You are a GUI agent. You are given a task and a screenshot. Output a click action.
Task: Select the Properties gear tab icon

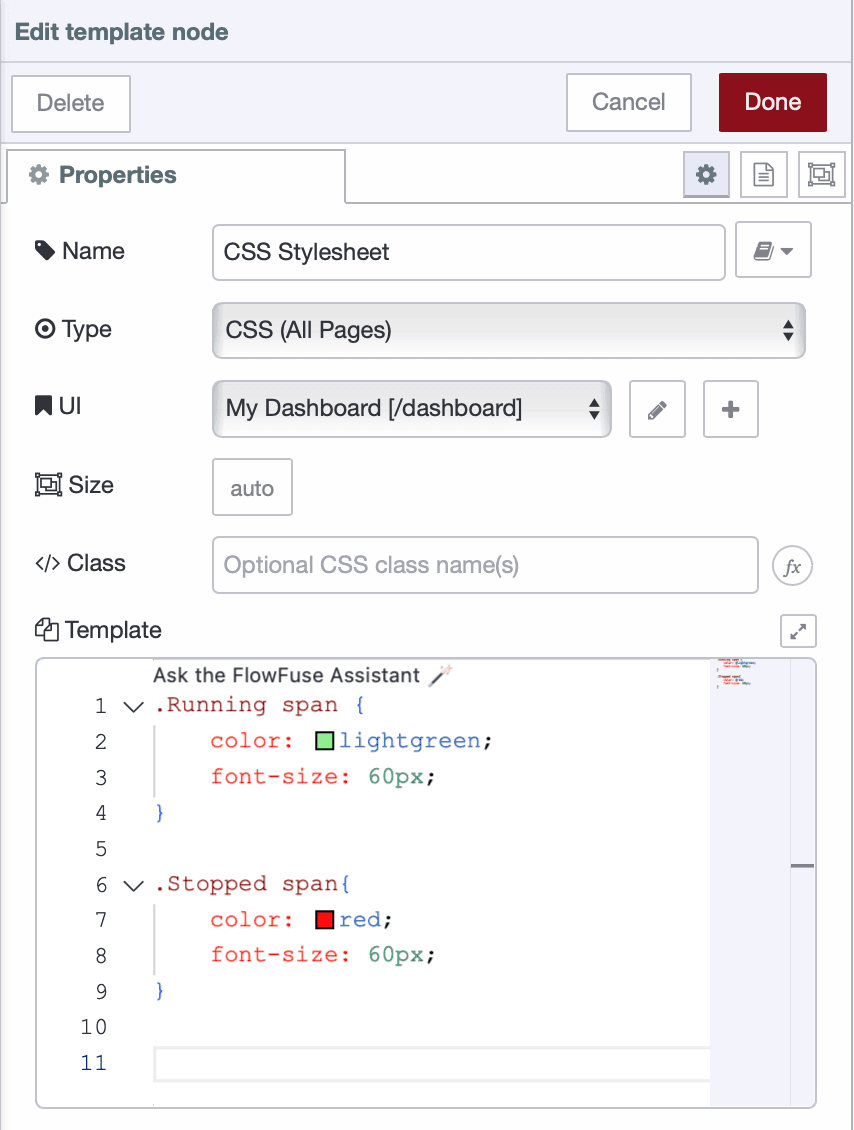[706, 174]
